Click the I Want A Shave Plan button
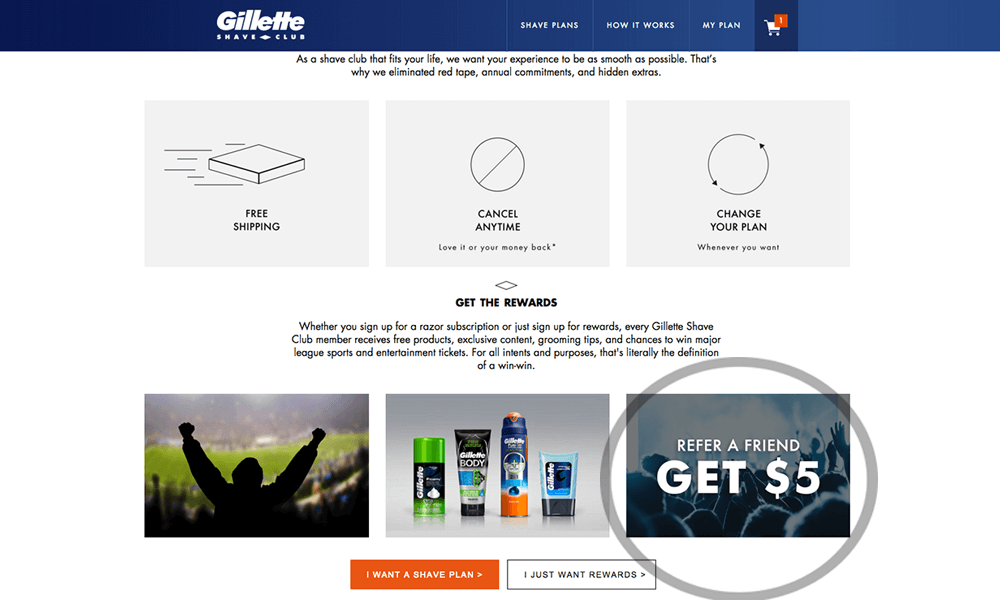Image resolution: width=1000 pixels, height=602 pixels. [424, 575]
